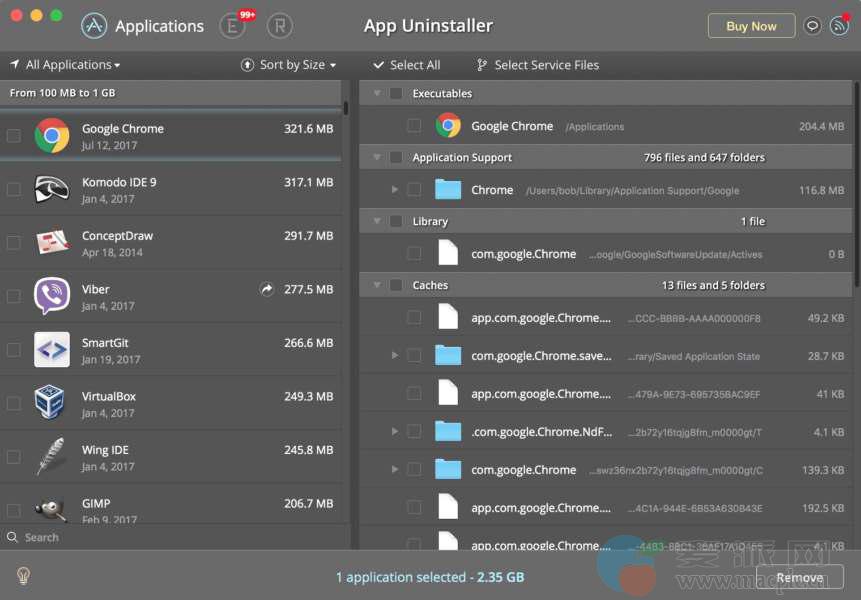Check the Google Chrome application checkbox
This screenshot has width=861, height=600.
pos(14,136)
